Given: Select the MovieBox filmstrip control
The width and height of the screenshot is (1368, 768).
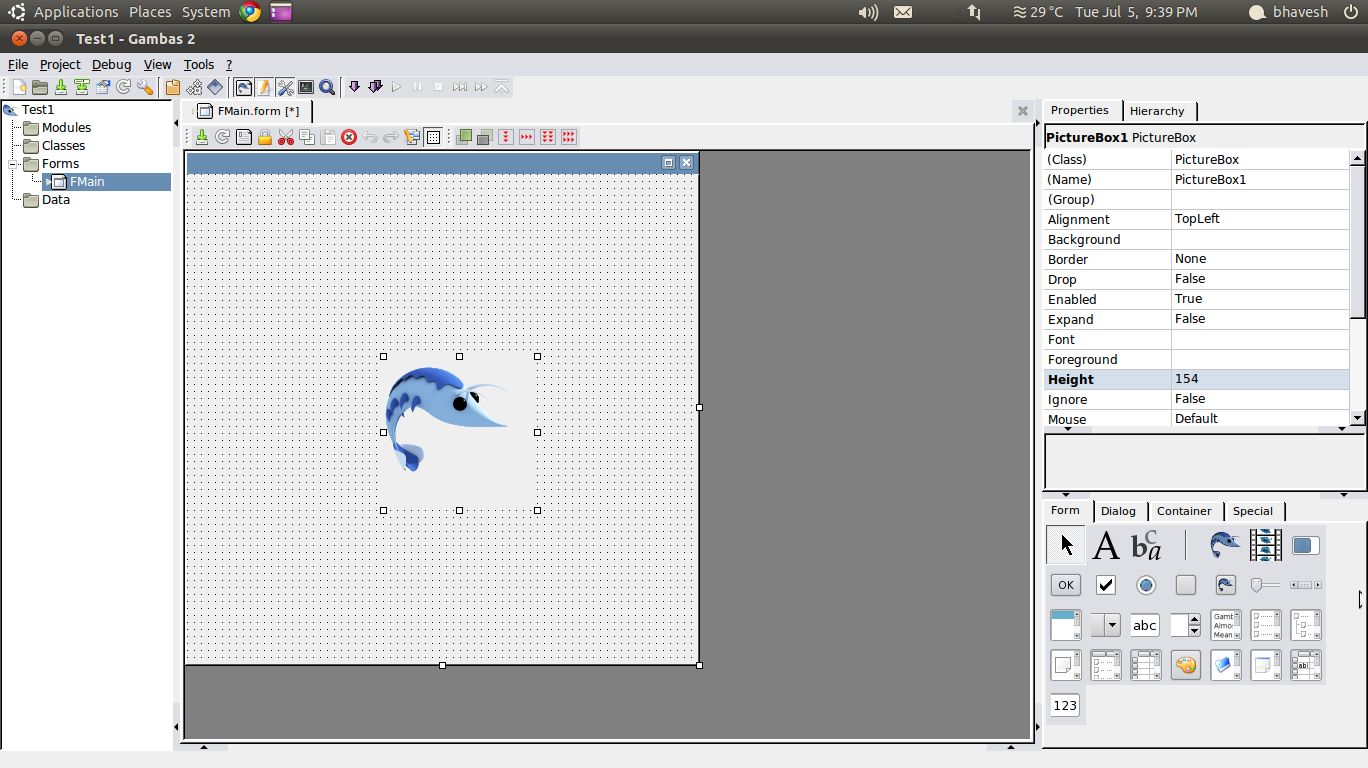Looking at the screenshot, I should pyautogui.click(x=1265, y=545).
